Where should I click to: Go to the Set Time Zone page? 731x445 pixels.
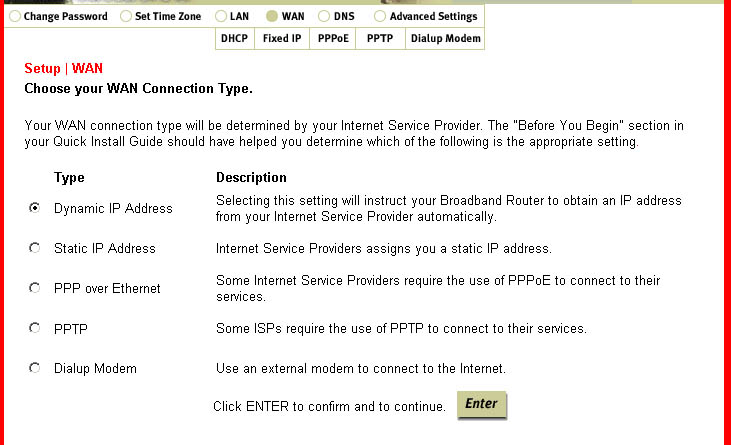[166, 17]
